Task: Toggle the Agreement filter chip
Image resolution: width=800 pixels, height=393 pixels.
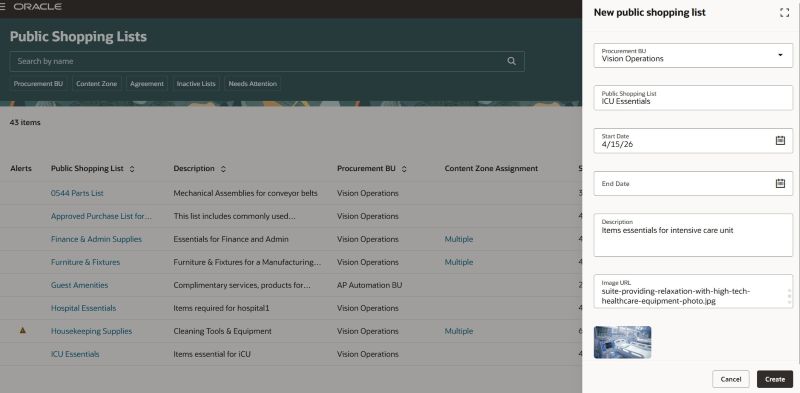Action: [147, 84]
